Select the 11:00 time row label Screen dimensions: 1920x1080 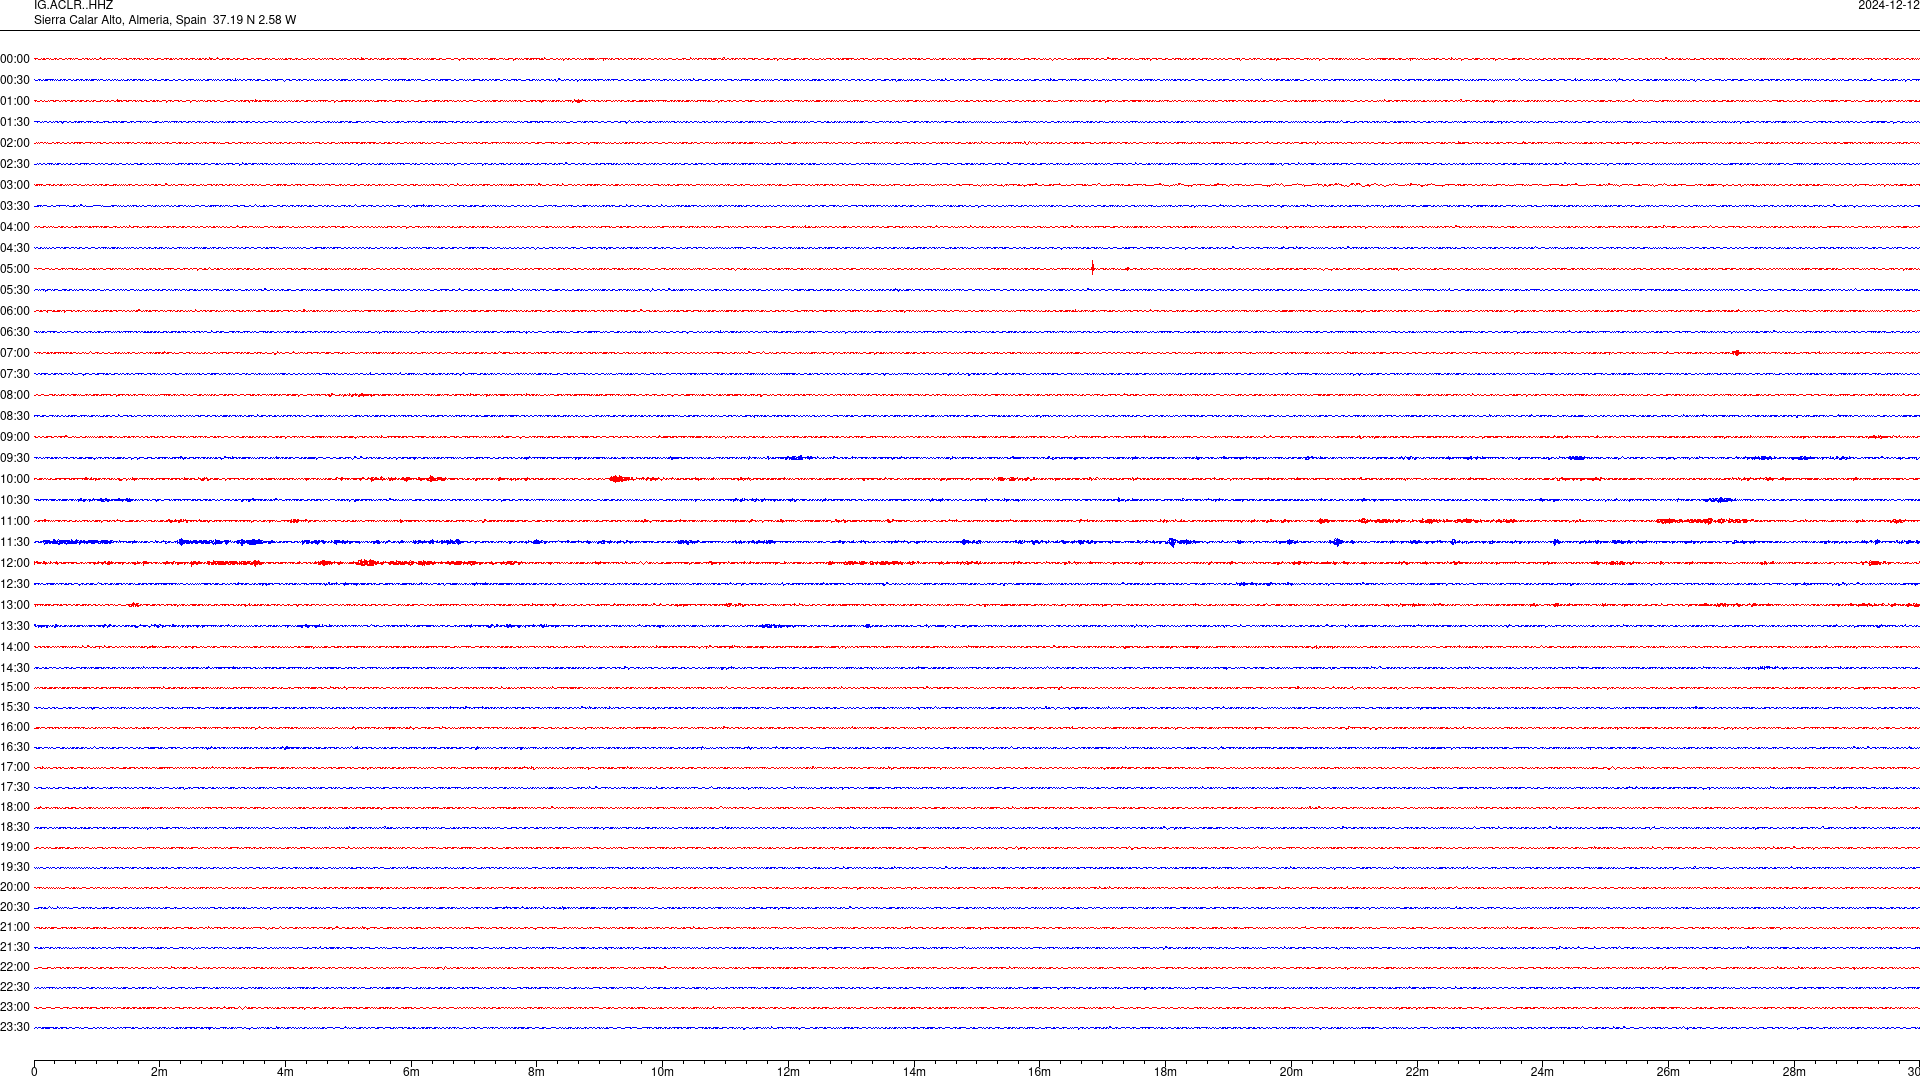[x=15, y=521]
